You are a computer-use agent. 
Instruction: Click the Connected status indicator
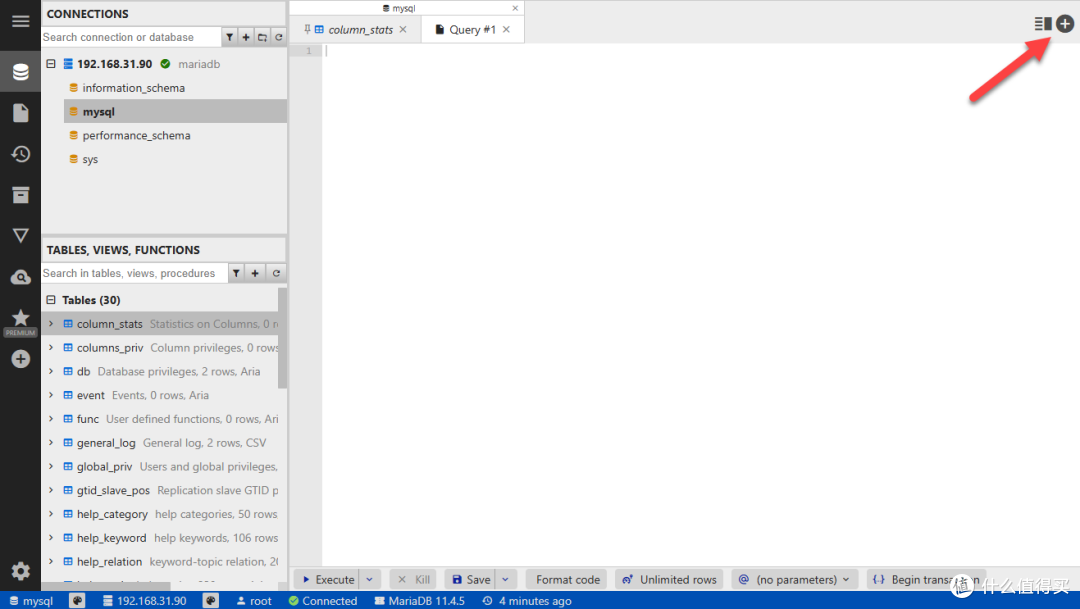(322, 601)
